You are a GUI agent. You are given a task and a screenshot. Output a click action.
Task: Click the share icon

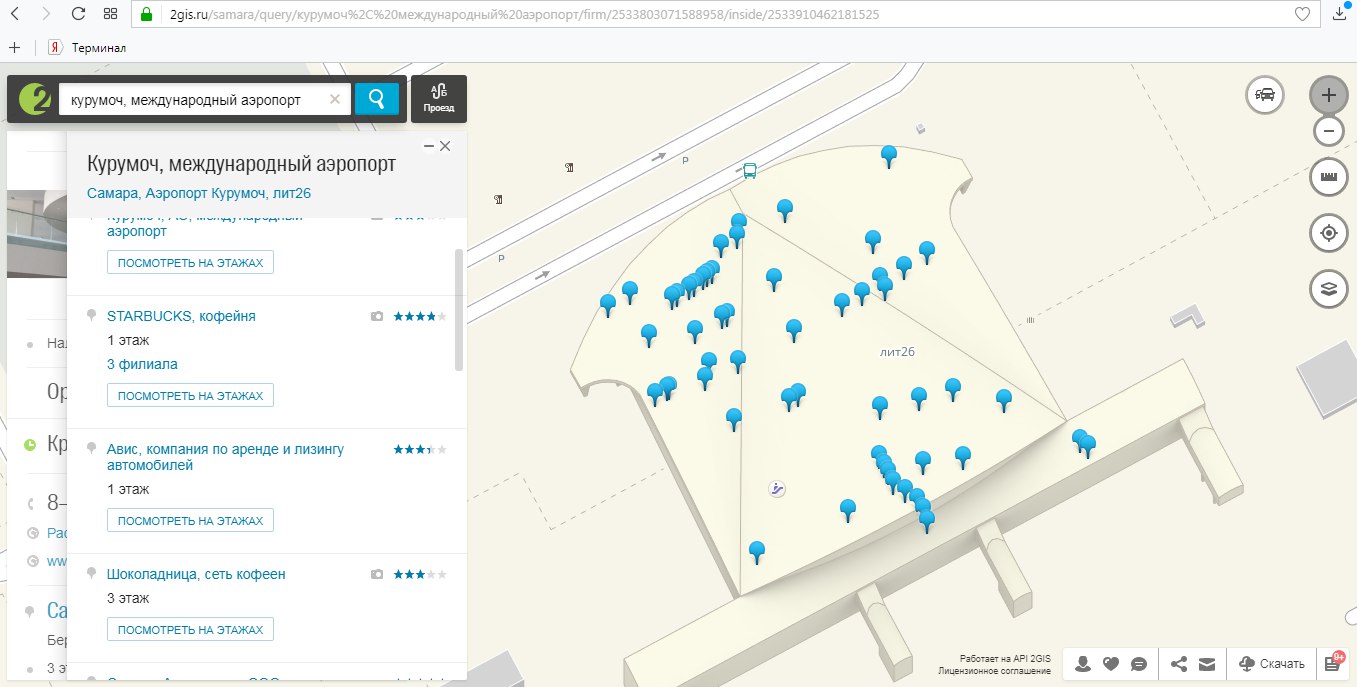[1179, 663]
